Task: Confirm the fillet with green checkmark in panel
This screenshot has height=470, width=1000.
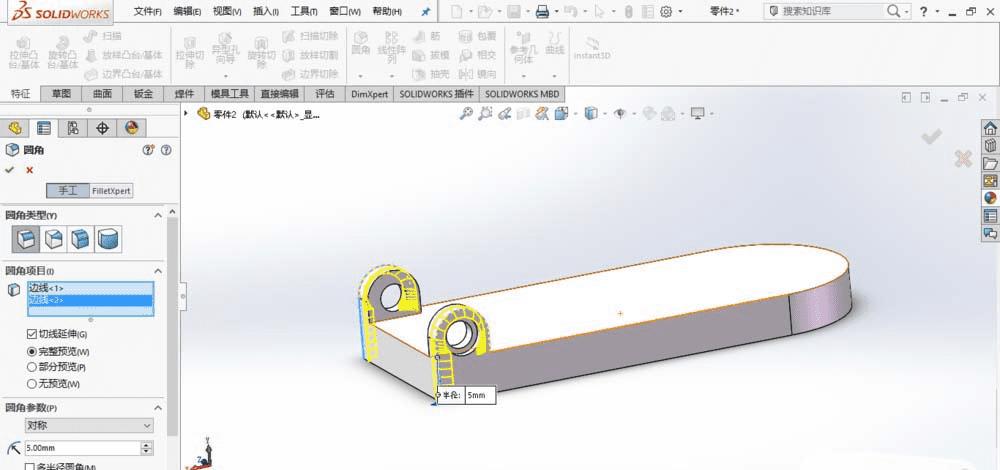Action: (10, 170)
